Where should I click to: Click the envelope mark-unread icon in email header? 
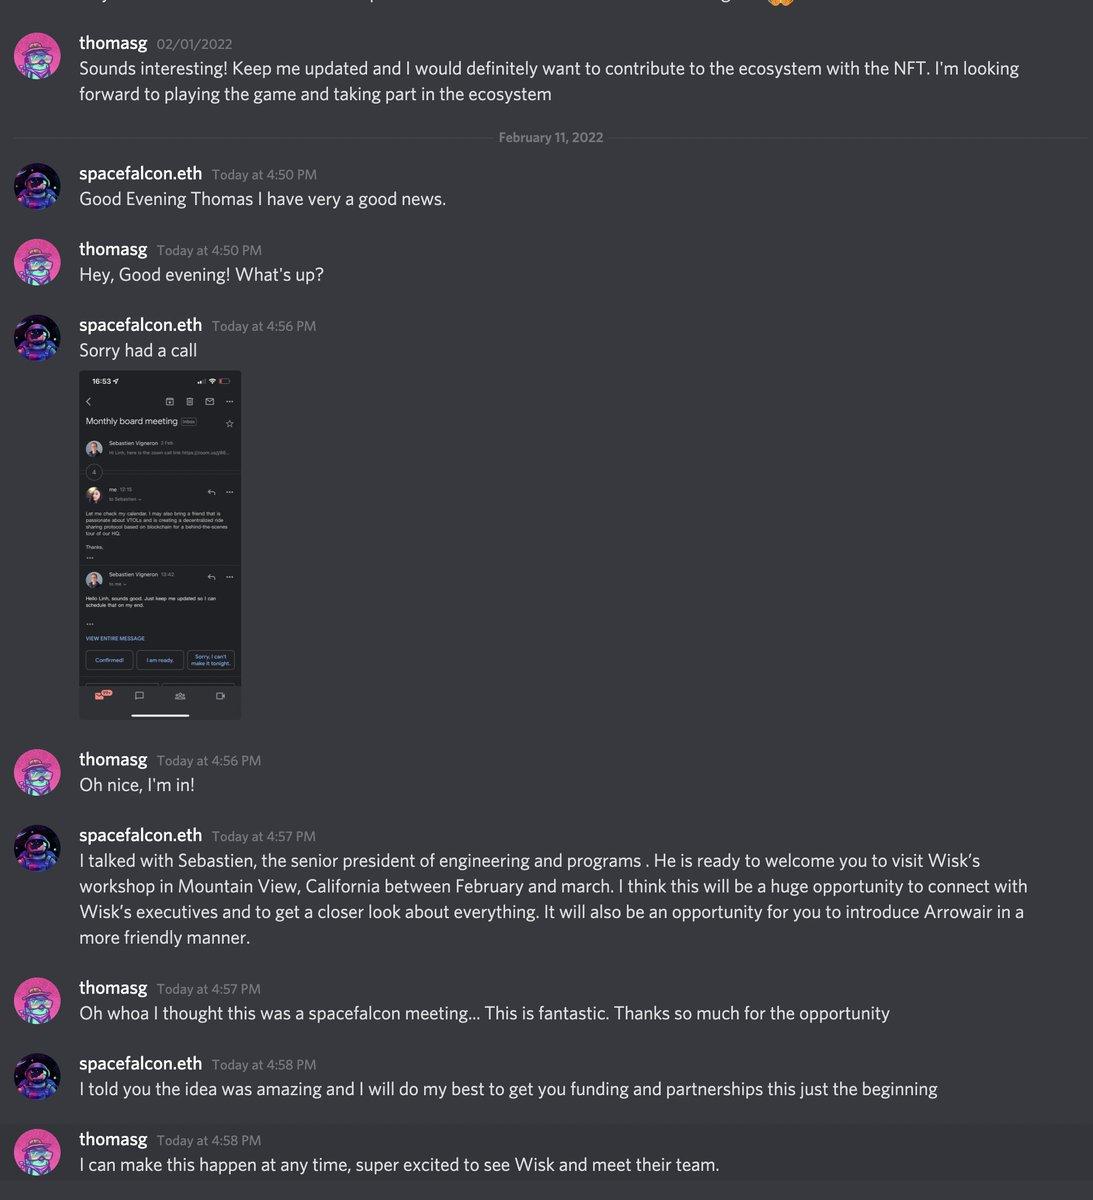click(x=210, y=401)
